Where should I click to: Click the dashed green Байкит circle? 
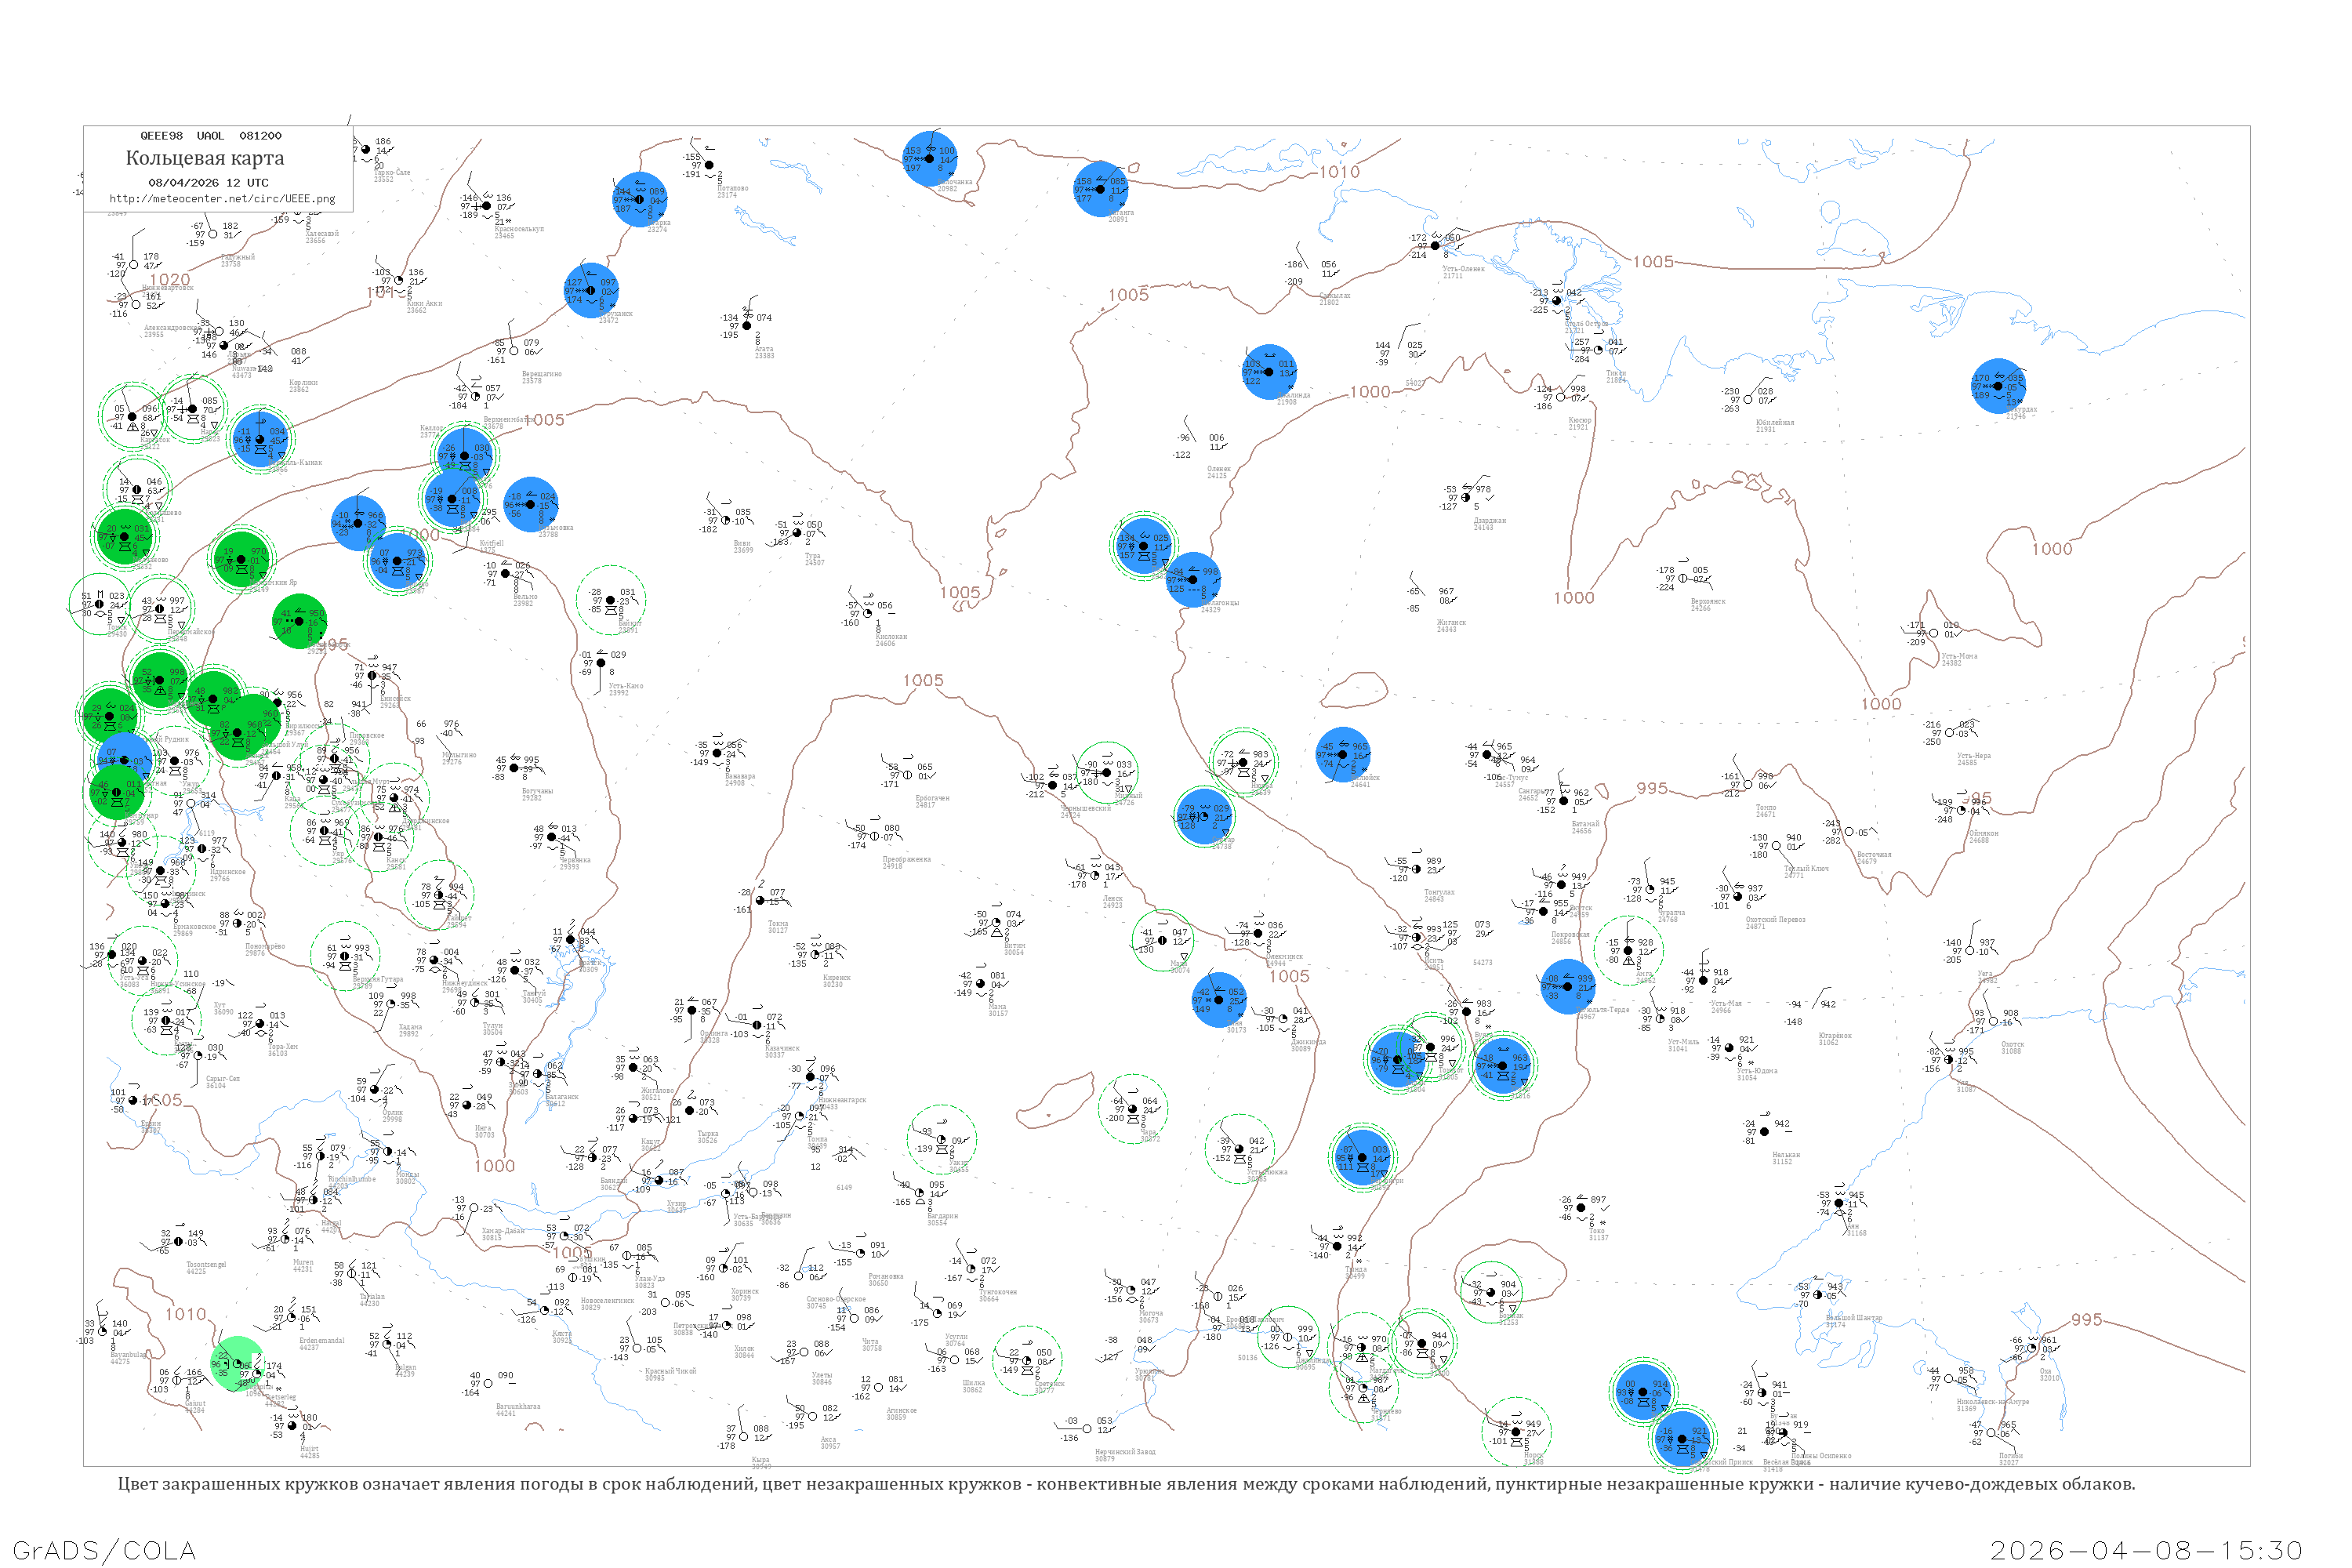(x=611, y=600)
